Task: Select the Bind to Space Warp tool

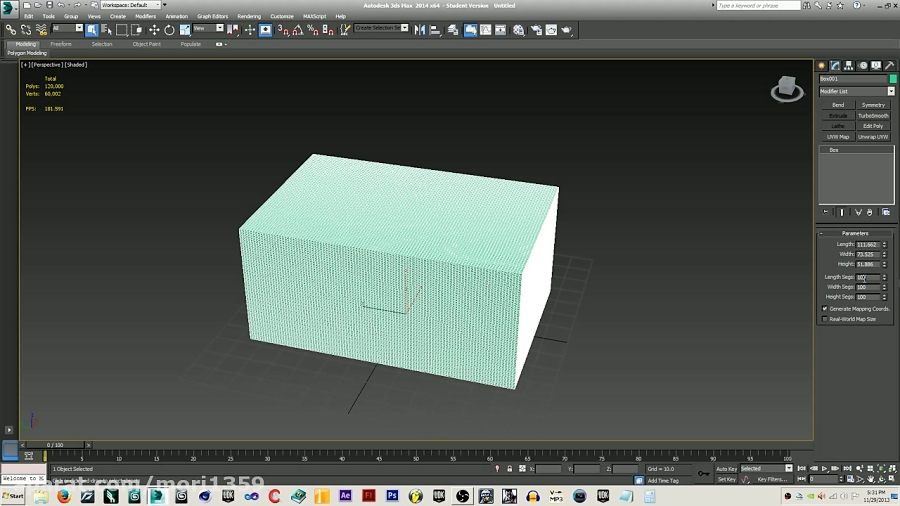Action: click(x=41, y=30)
